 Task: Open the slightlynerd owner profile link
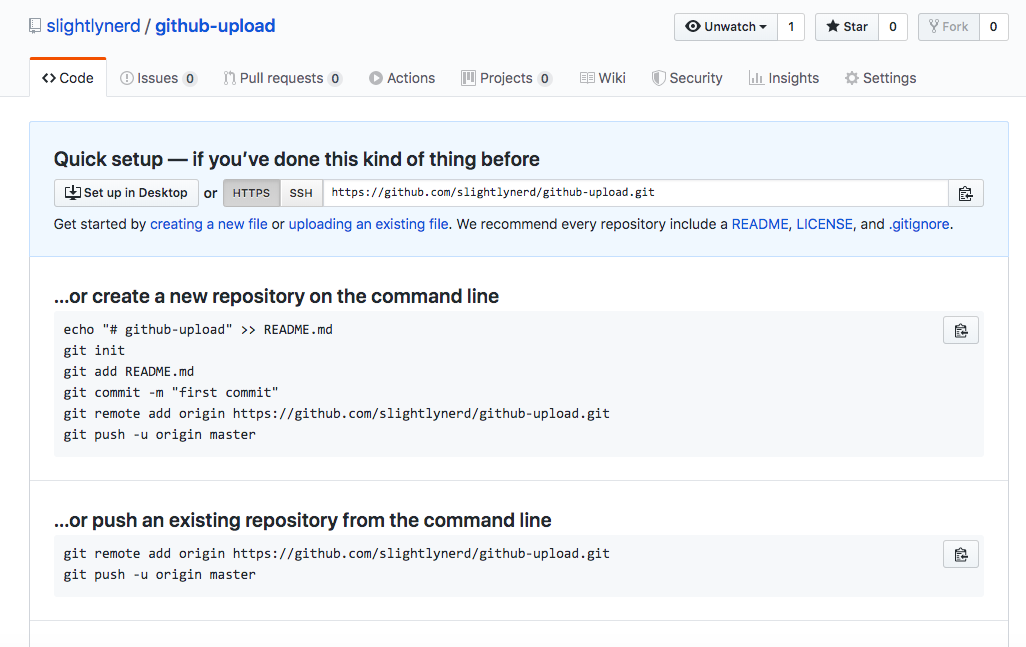[x=93, y=26]
